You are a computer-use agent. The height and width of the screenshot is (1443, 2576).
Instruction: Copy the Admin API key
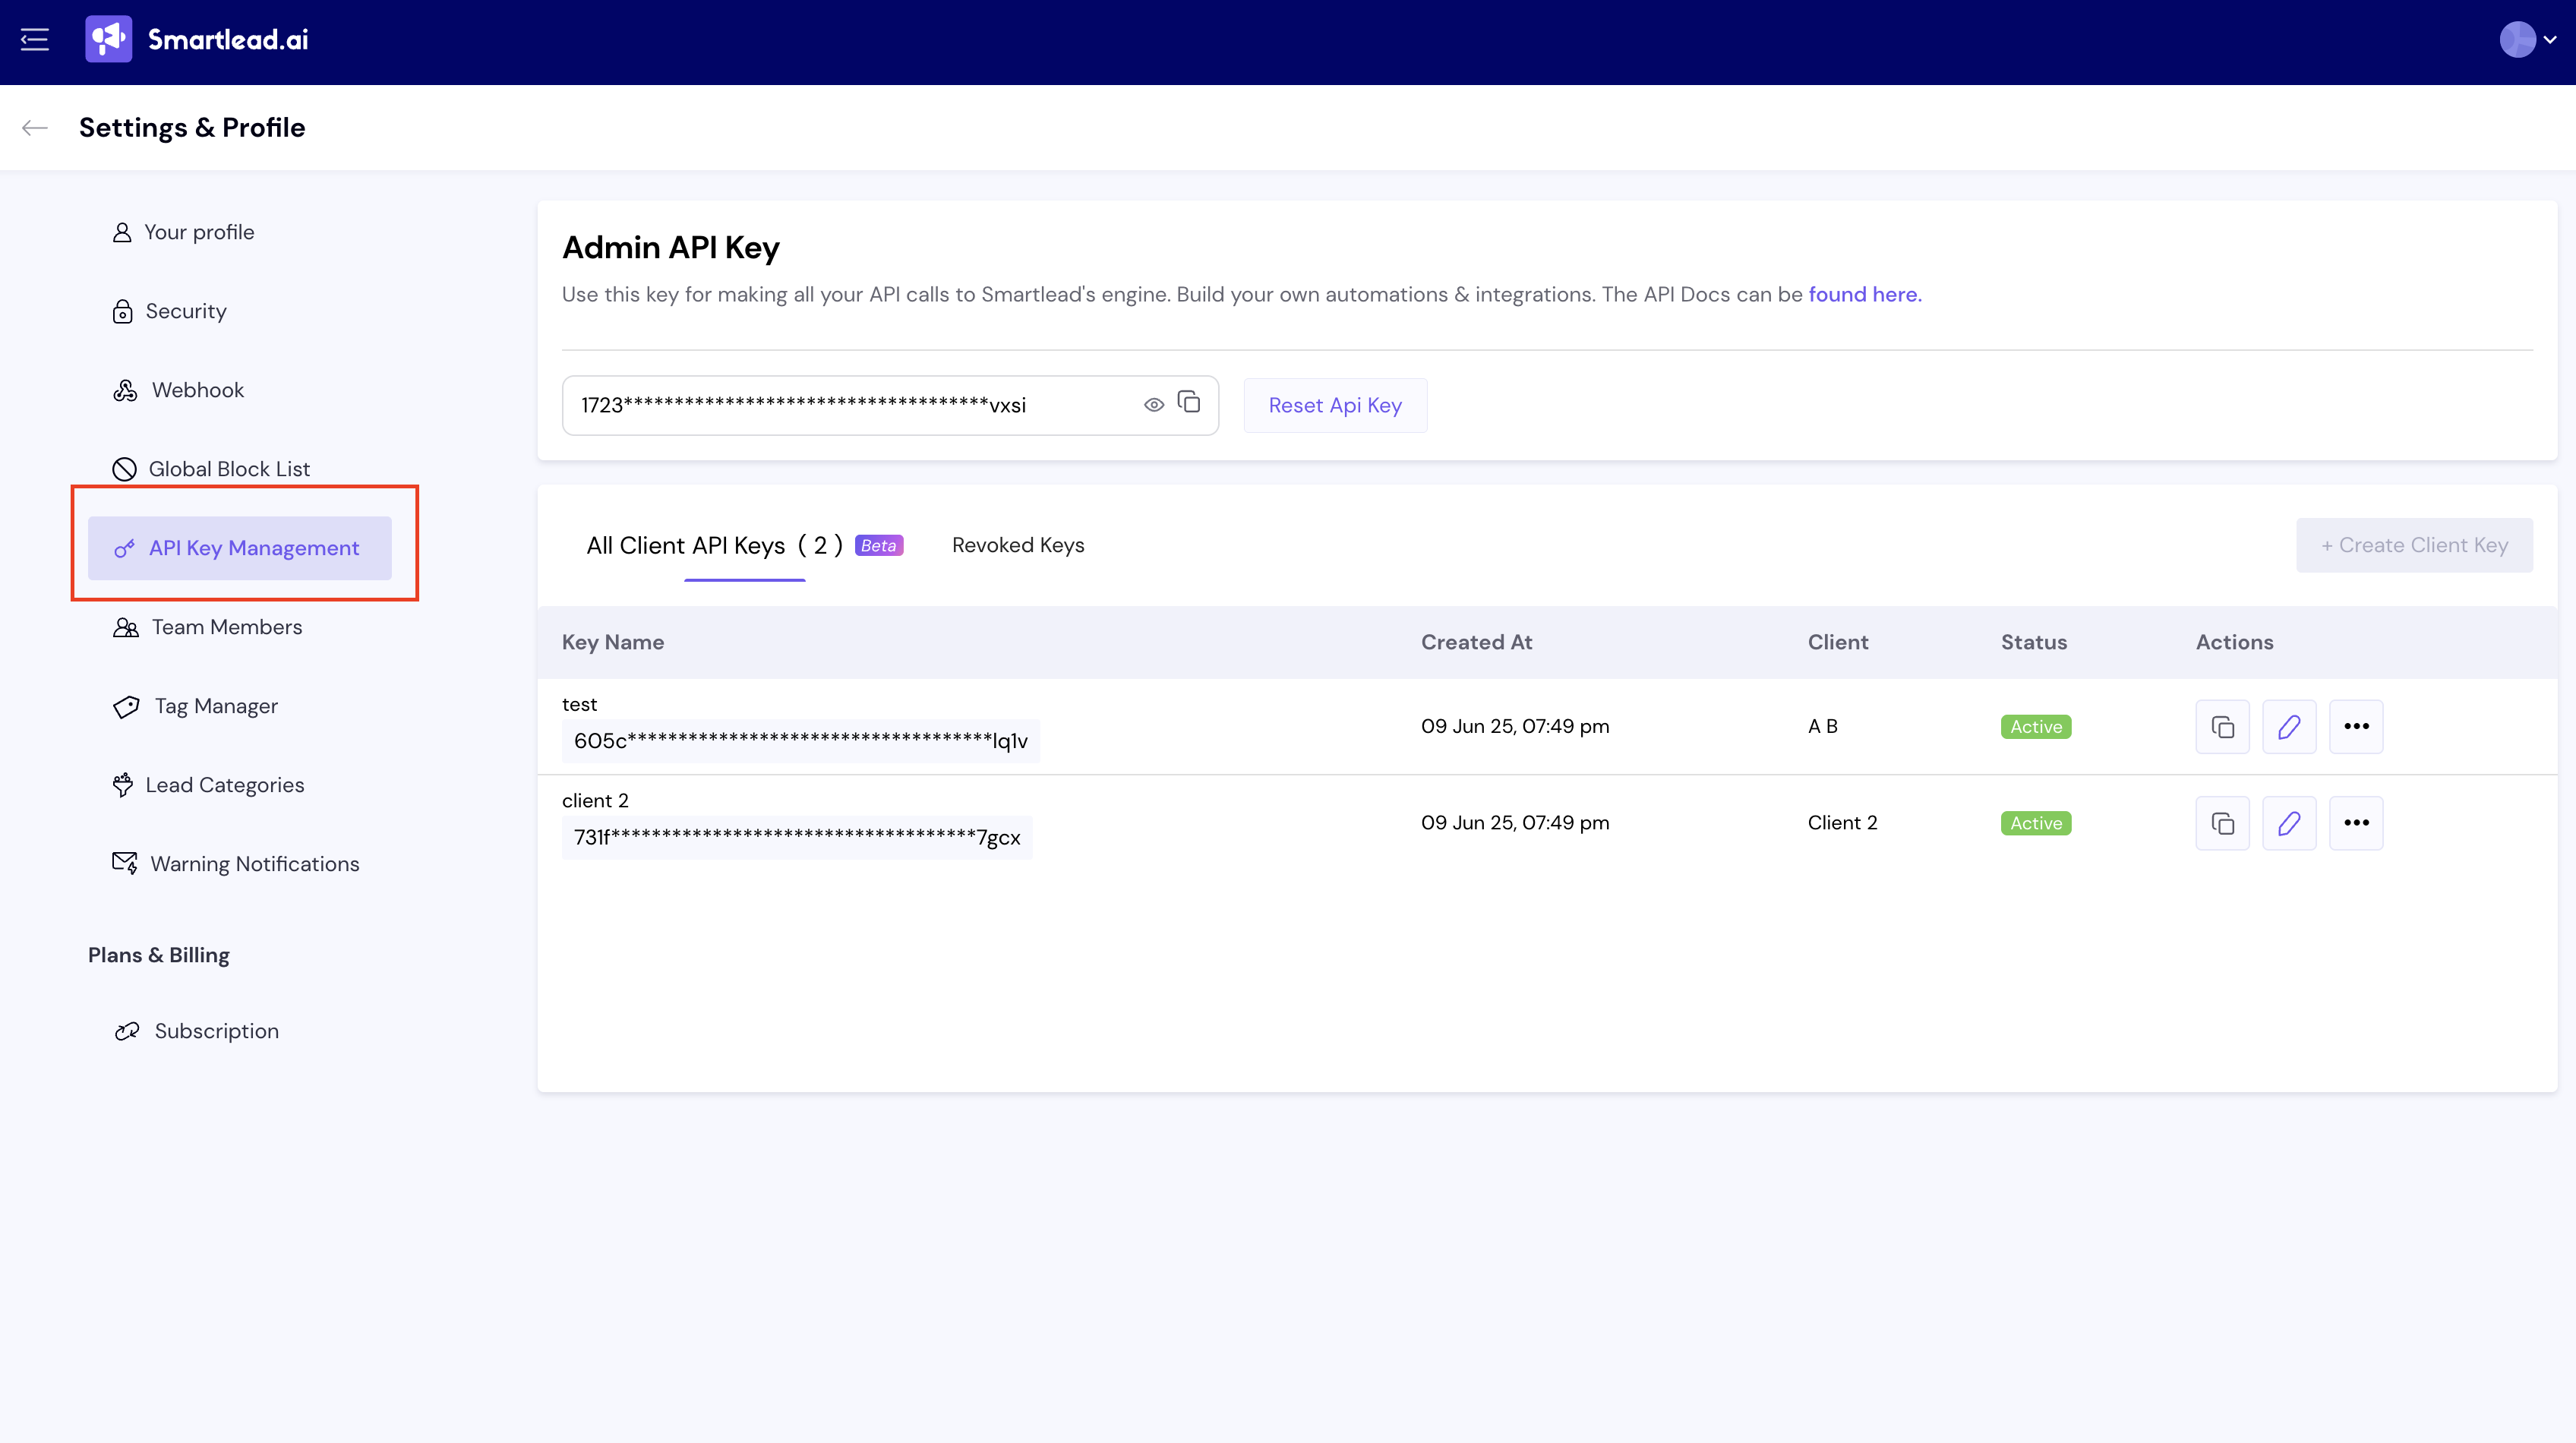pos(1189,403)
